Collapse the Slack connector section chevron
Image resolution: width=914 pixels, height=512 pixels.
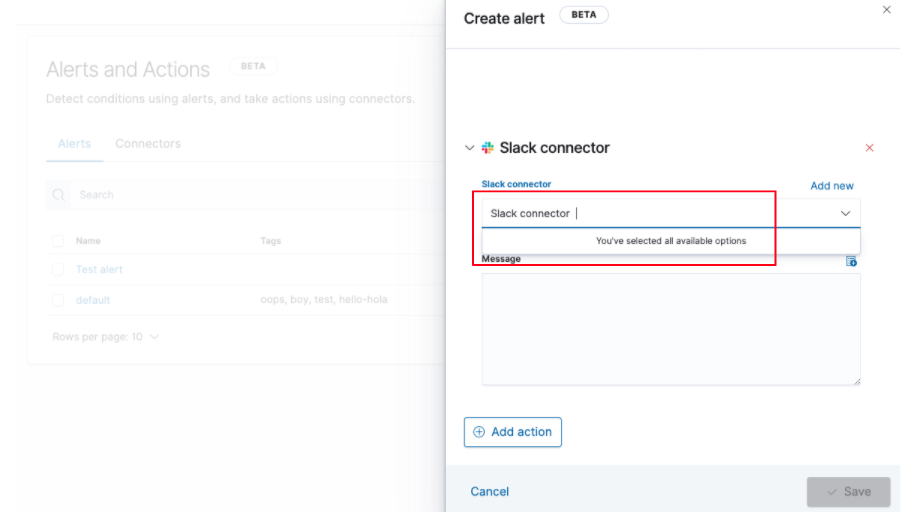pyautogui.click(x=469, y=148)
